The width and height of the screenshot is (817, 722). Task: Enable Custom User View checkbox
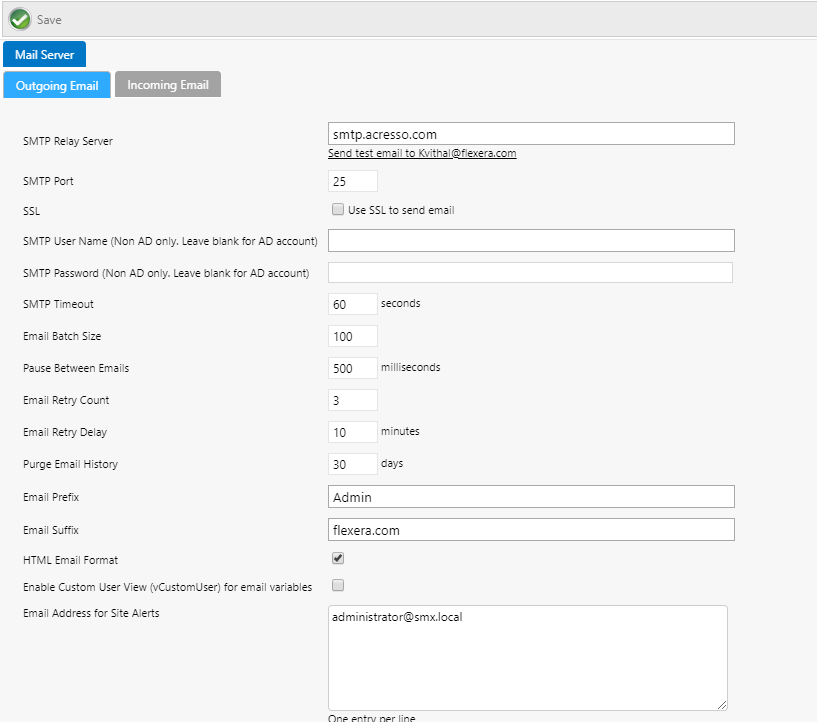pyautogui.click(x=338, y=585)
